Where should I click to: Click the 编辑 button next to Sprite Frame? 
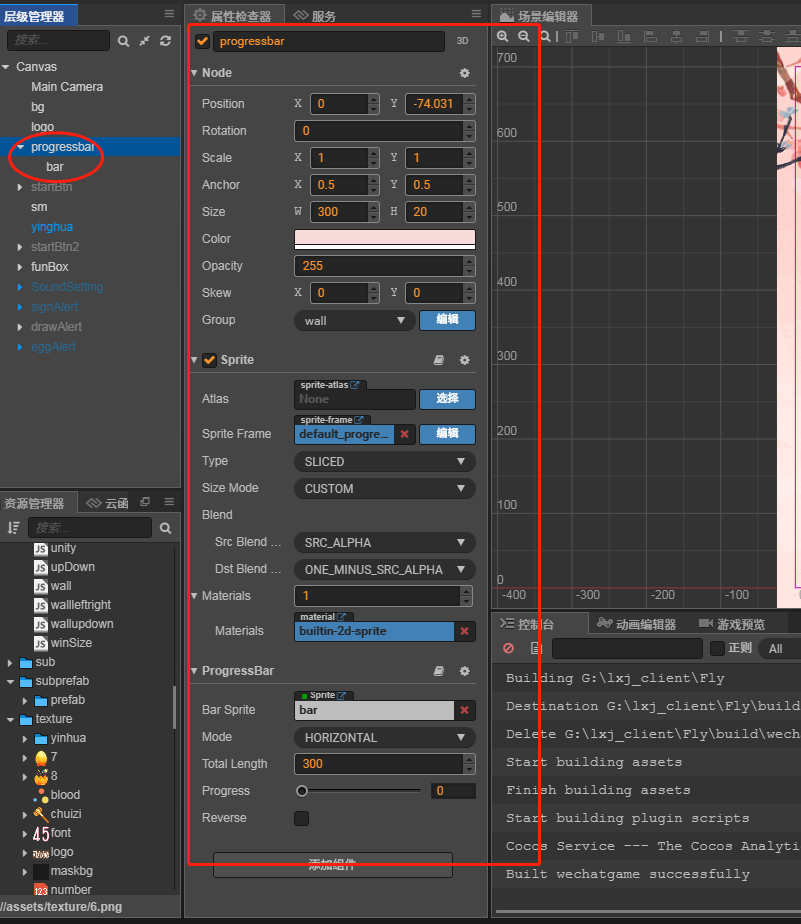pyautogui.click(x=446, y=434)
